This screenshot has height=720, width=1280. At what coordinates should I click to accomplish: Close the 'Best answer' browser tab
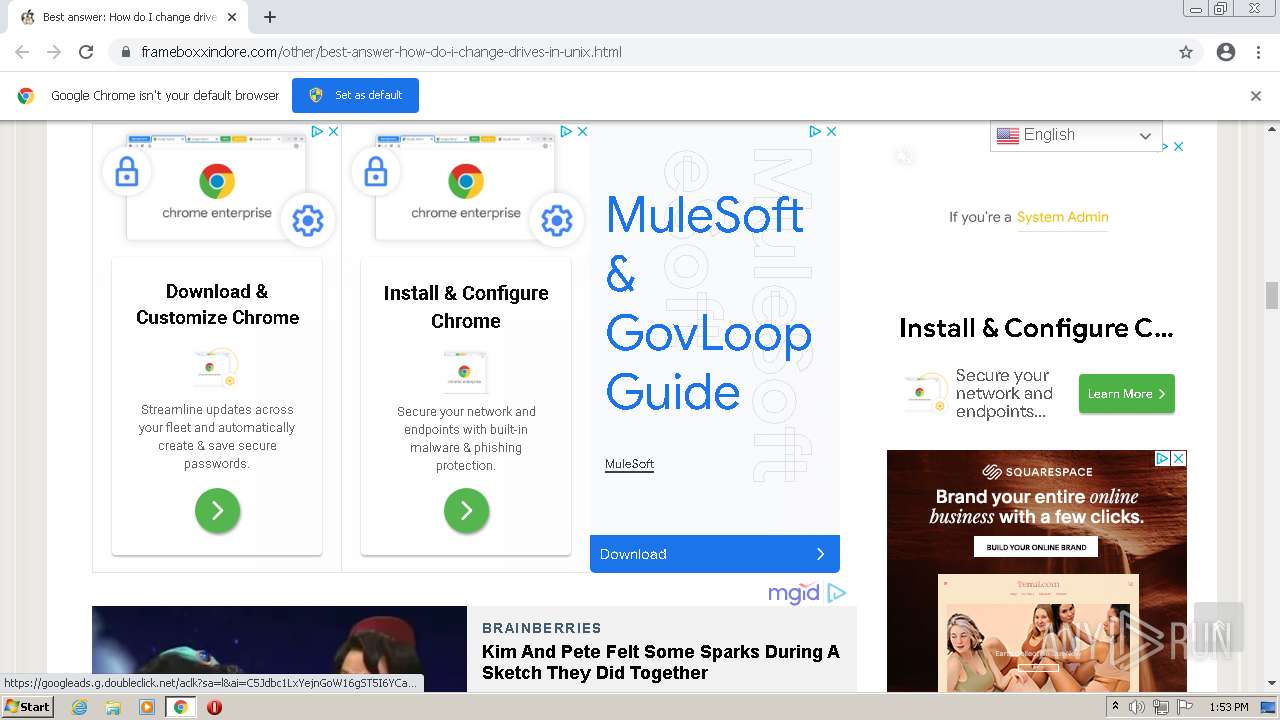click(x=232, y=17)
